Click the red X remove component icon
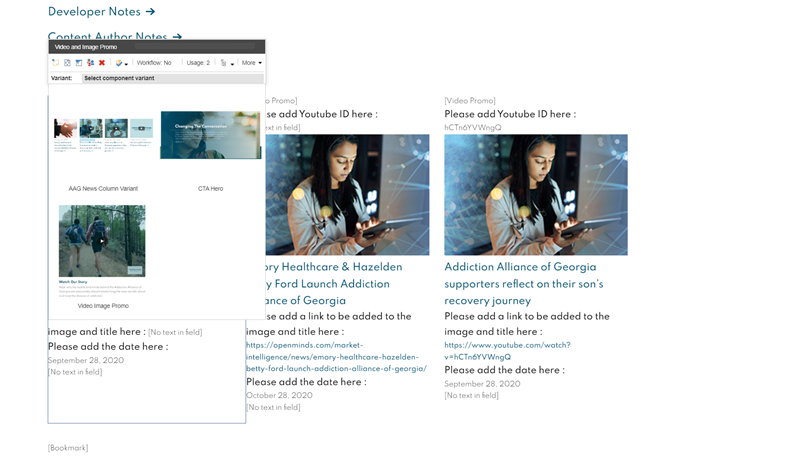This screenshot has width=800, height=464. (102, 63)
